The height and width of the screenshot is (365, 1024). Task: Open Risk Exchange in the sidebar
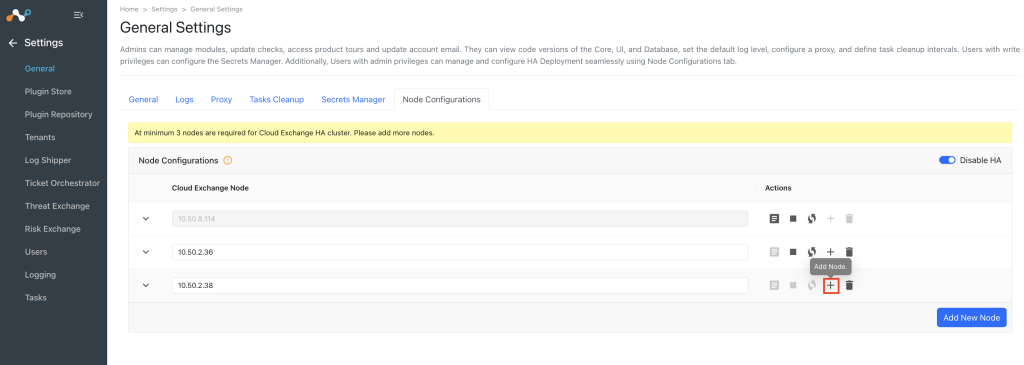click(52, 229)
